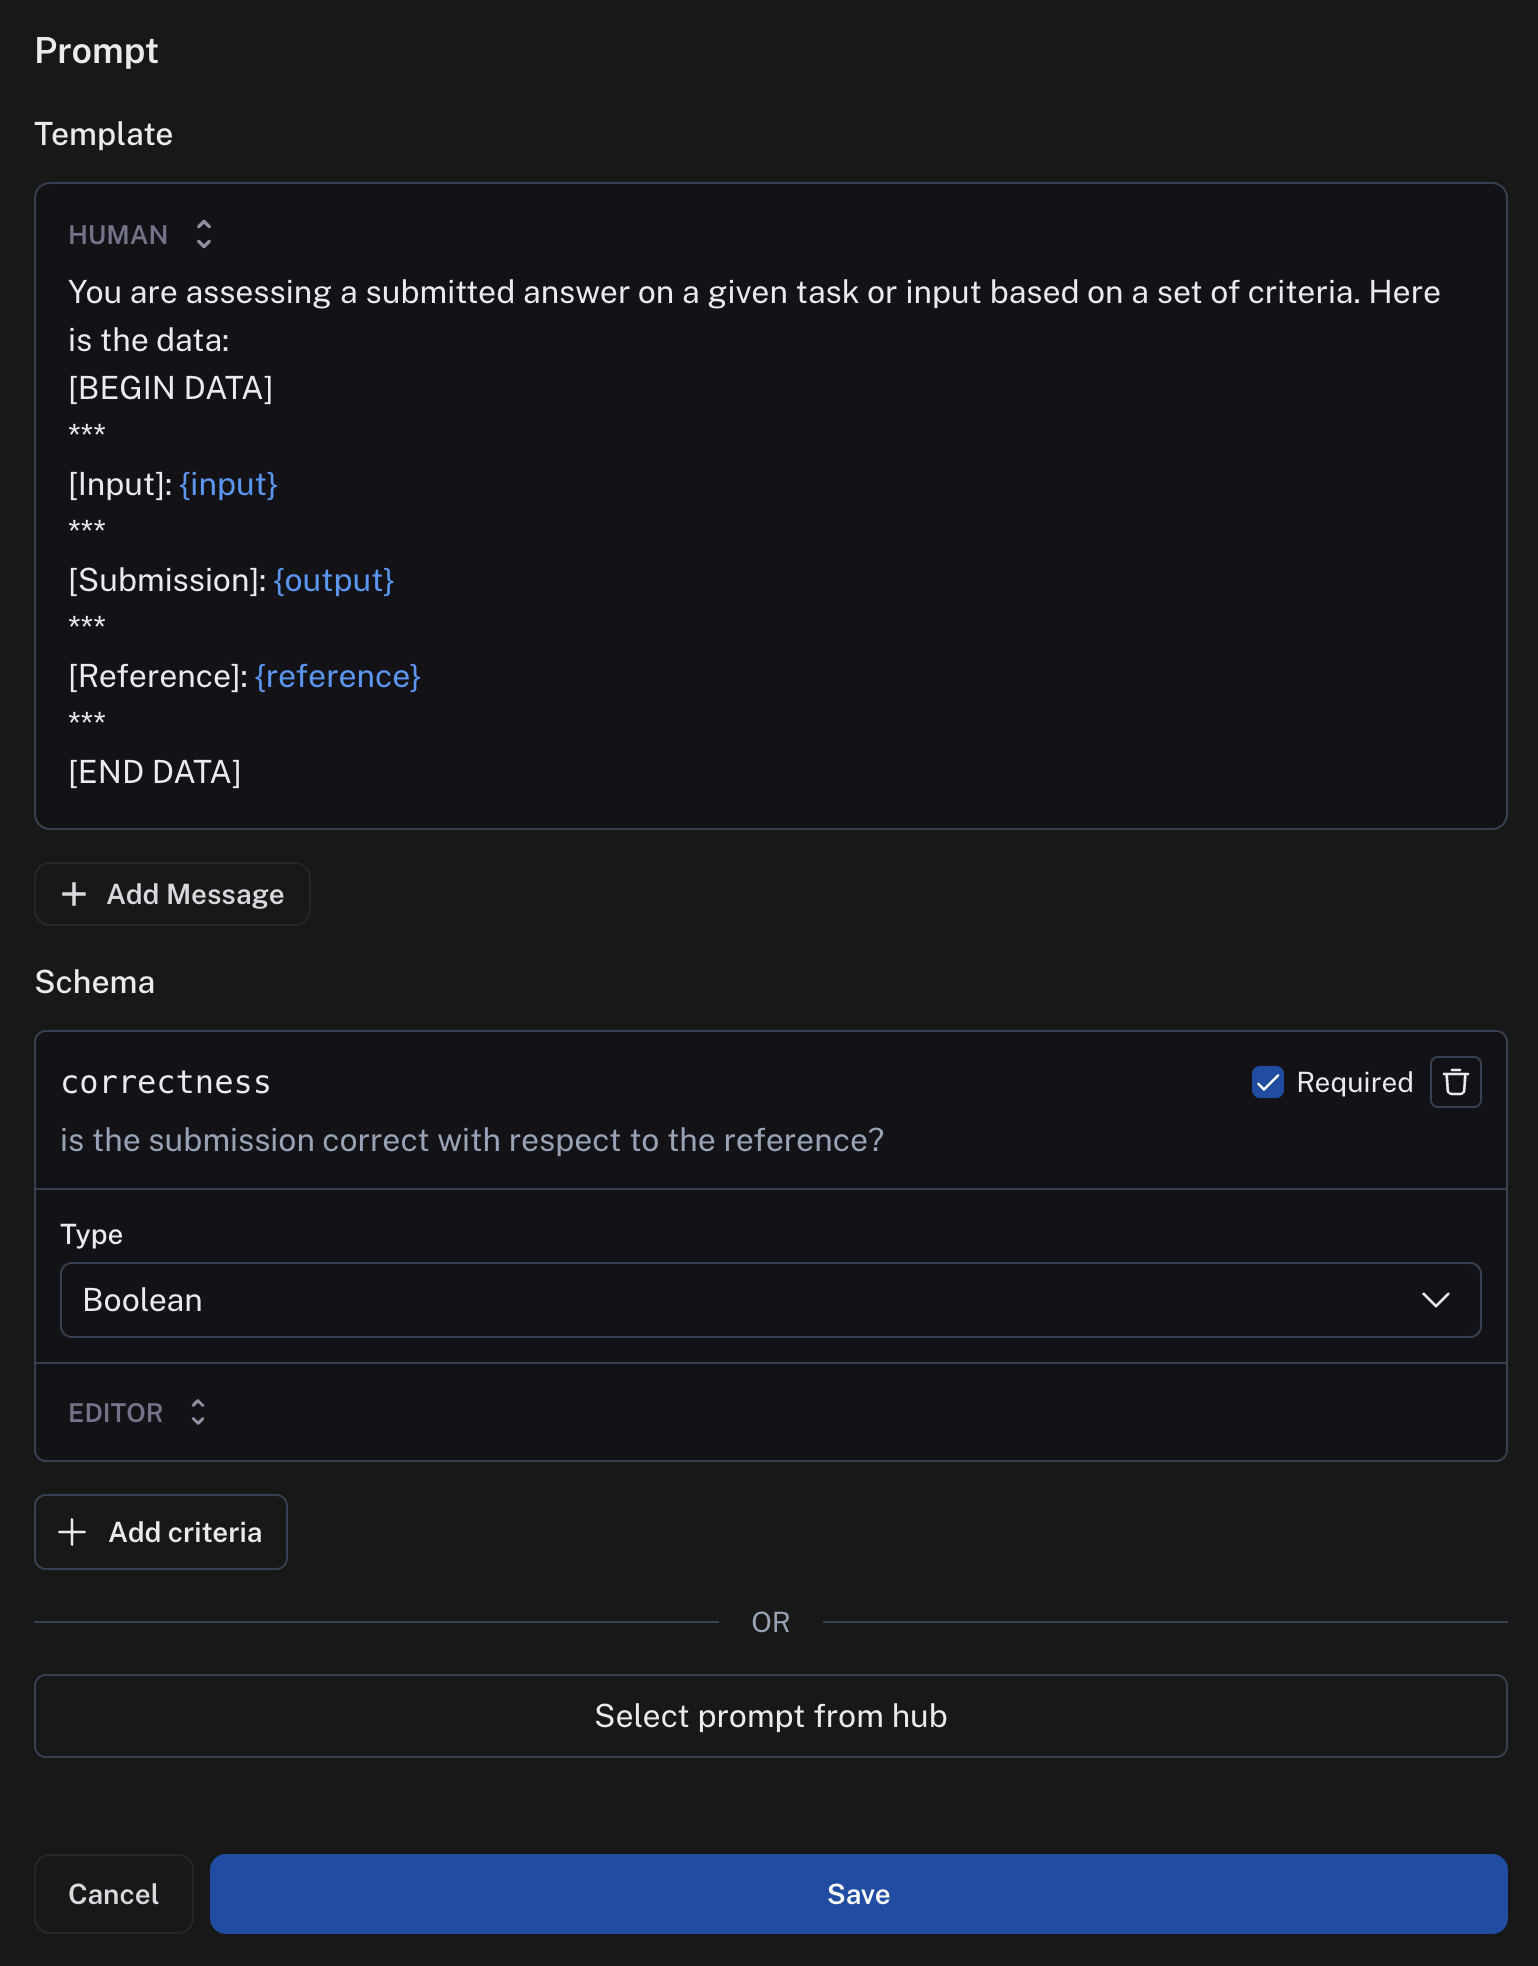Click the role selector chevrons next to HUMAN
This screenshot has width=1538, height=1966.
203,234
